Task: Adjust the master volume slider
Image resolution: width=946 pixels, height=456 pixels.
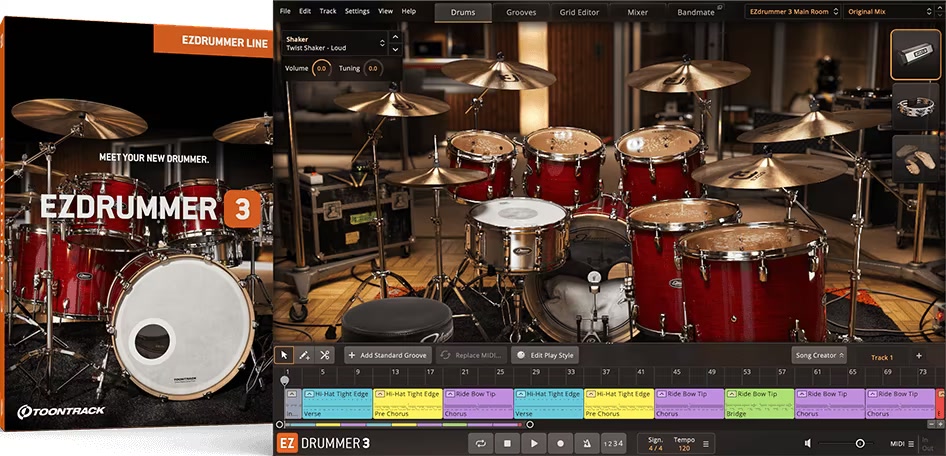Action: tap(859, 443)
